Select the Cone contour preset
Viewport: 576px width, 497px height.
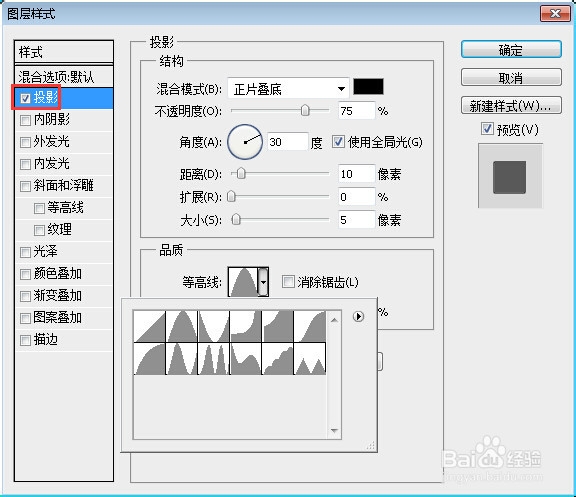point(181,326)
